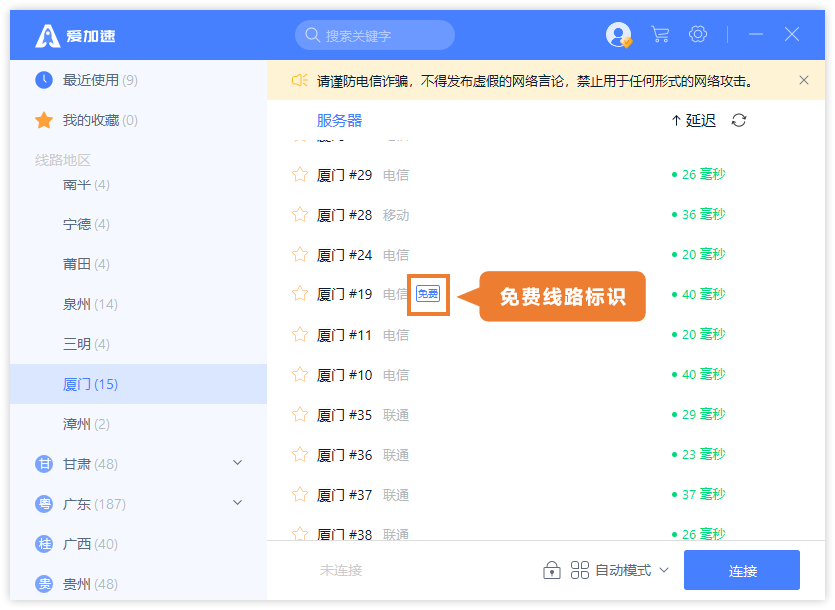The height and width of the screenshot is (610, 835).
Task: Select the 厦门 (15) region
Action: (138, 384)
